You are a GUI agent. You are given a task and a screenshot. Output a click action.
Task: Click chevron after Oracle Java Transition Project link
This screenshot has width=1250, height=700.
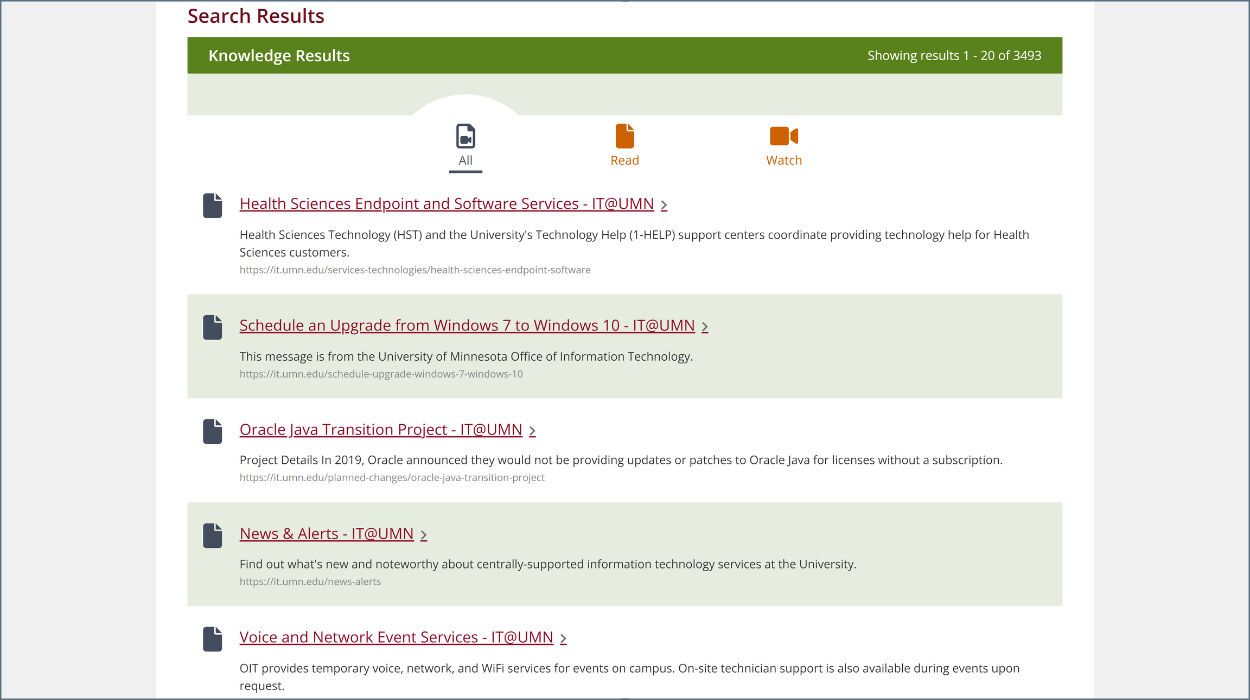pyautogui.click(x=532, y=431)
